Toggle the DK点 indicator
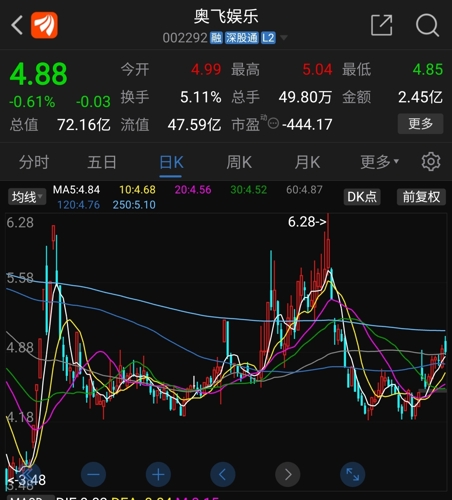Image resolution: width=452 pixels, height=500 pixels. (362, 197)
